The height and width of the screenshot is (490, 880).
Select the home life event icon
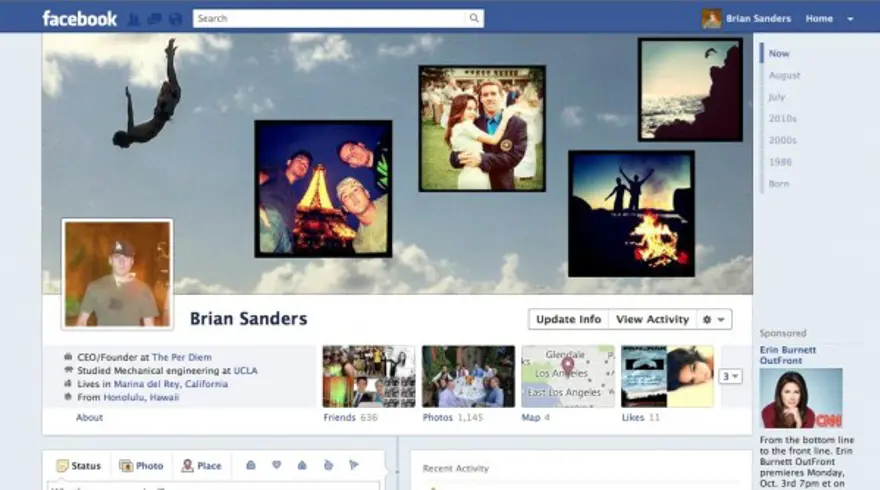pyautogui.click(x=302, y=465)
